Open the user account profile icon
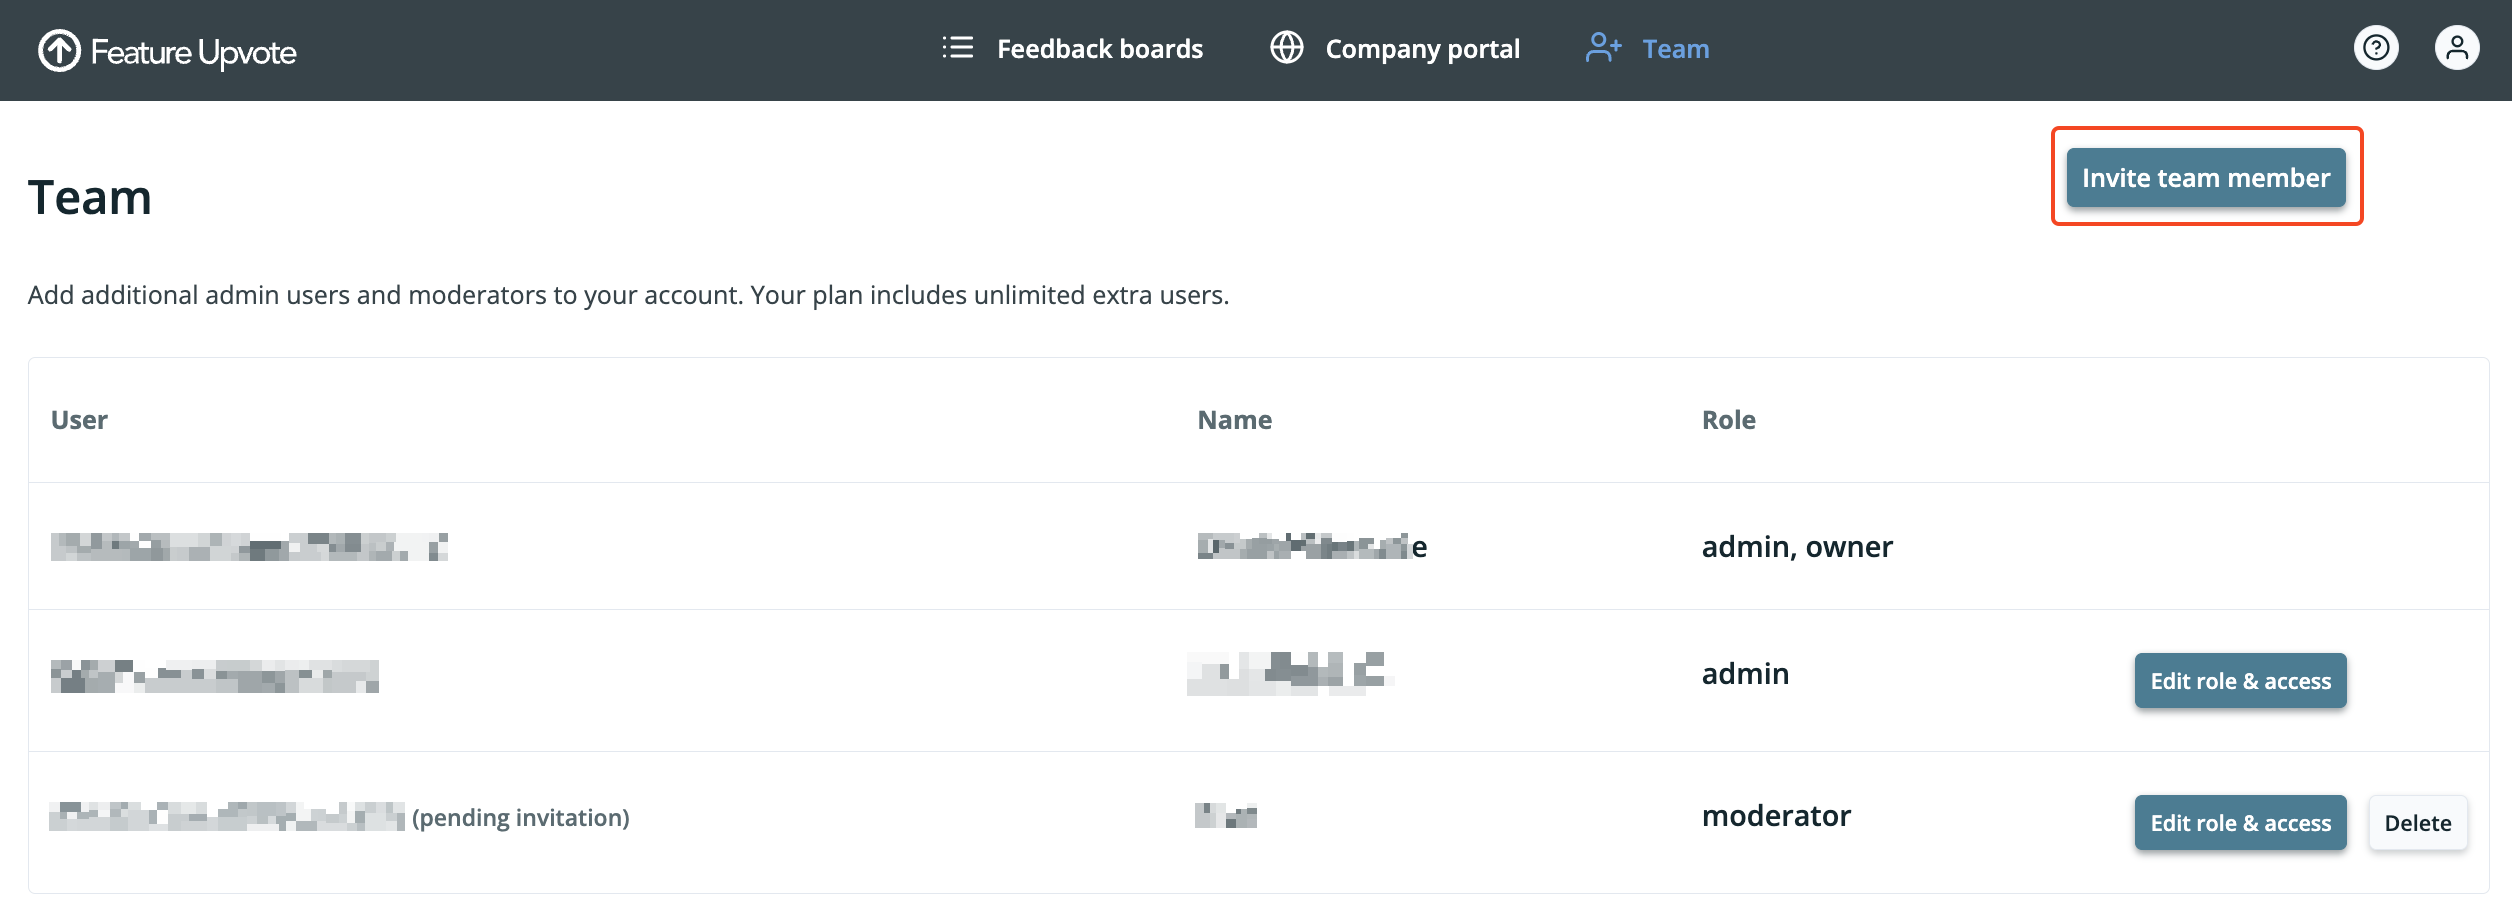This screenshot has width=2512, height=910. click(2456, 48)
